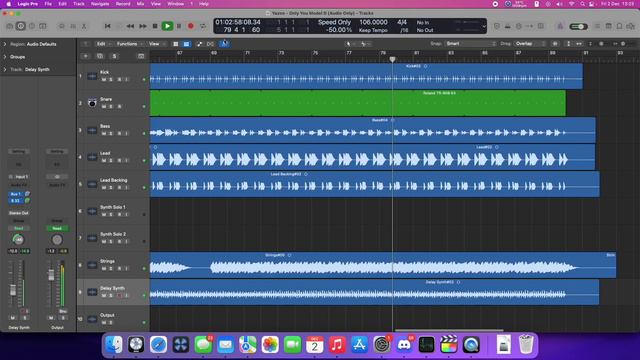The image size is (640, 360).
Task: Show Global Tracks button
Action: coord(141,56)
